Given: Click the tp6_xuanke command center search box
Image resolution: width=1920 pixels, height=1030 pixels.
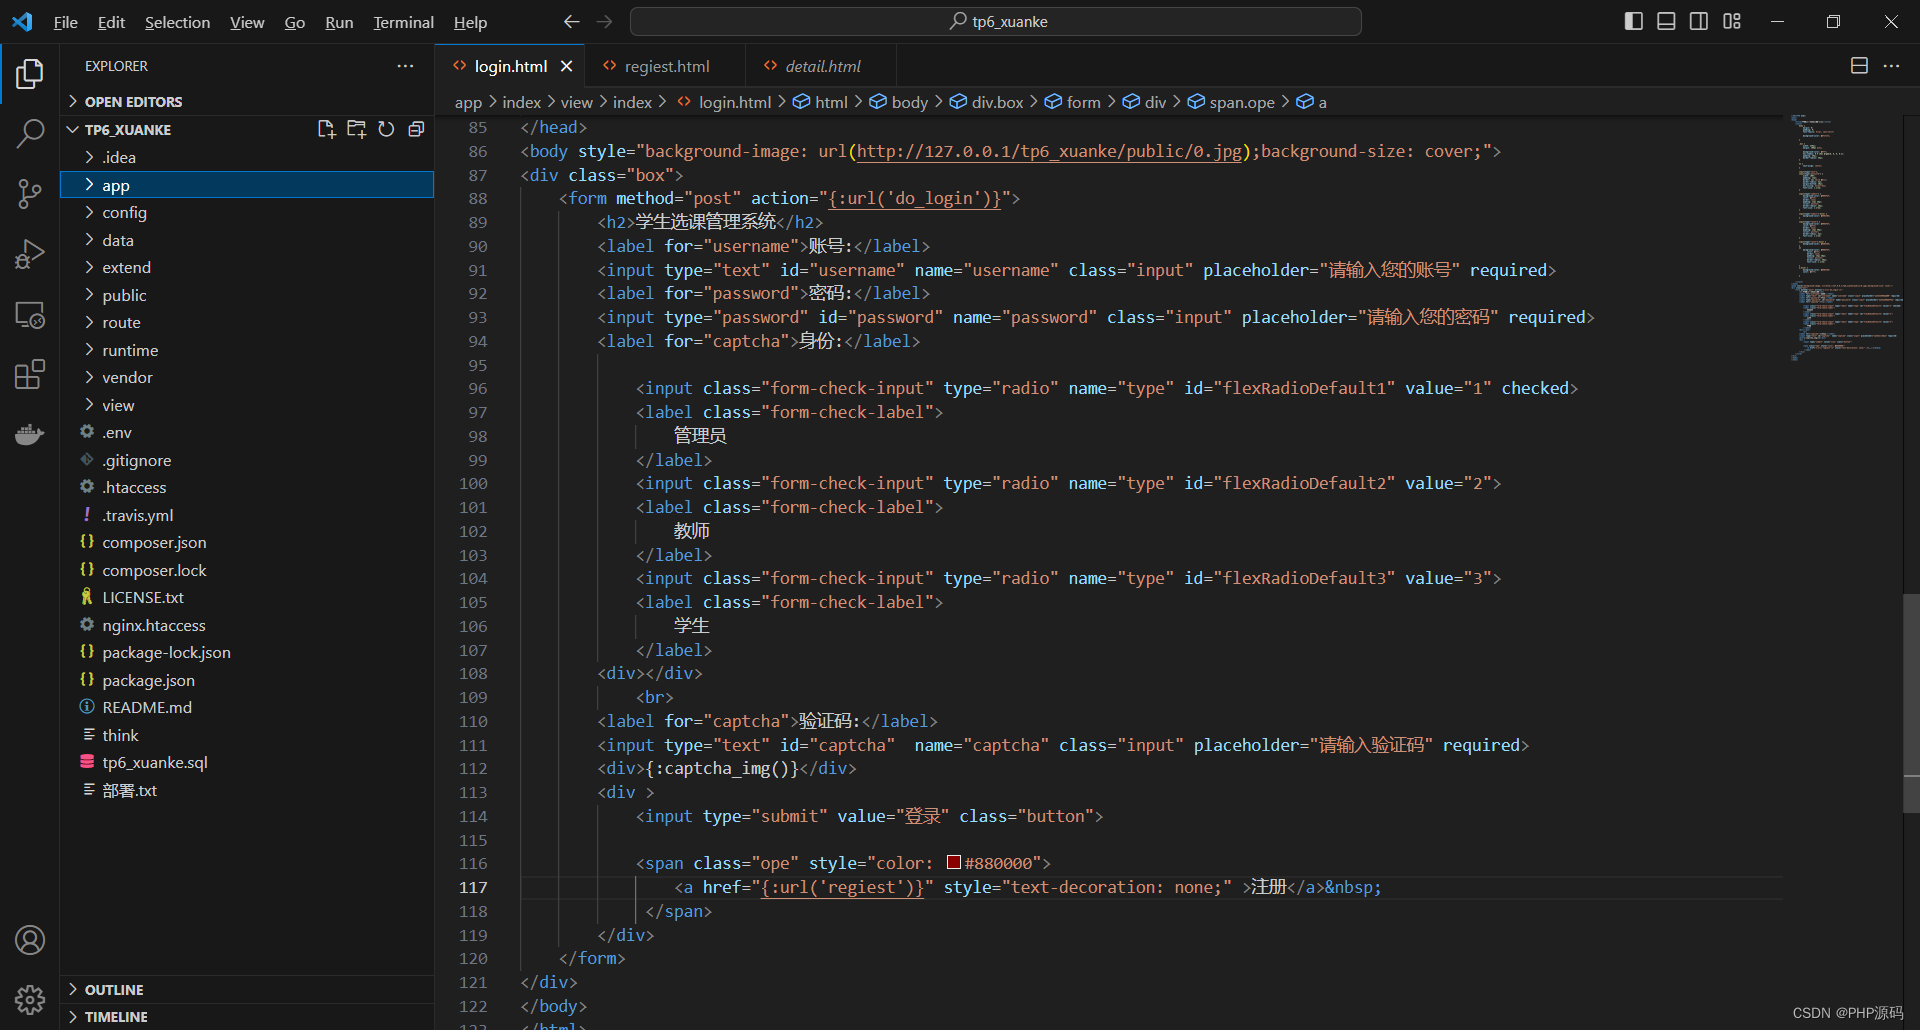Looking at the screenshot, I should click(x=996, y=21).
